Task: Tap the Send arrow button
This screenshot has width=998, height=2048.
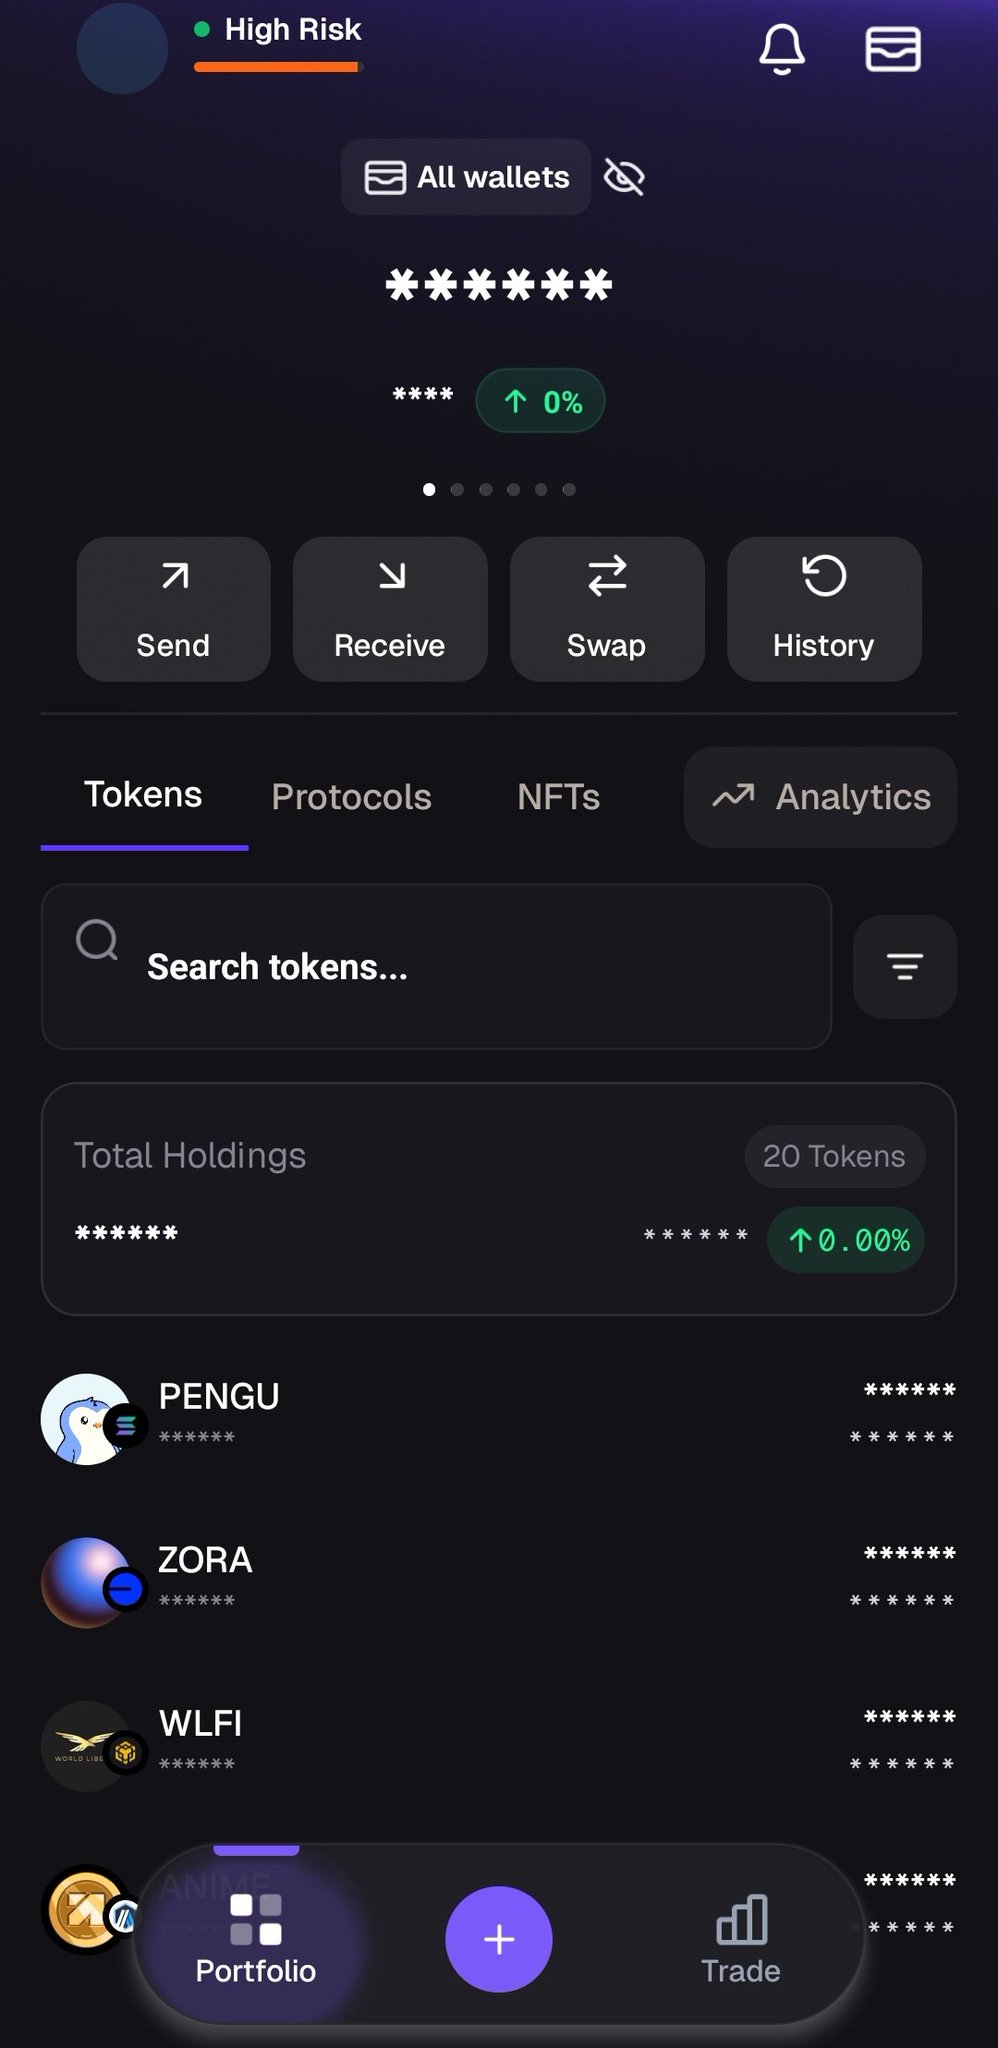Action: pyautogui.click(x=174, y=609)
